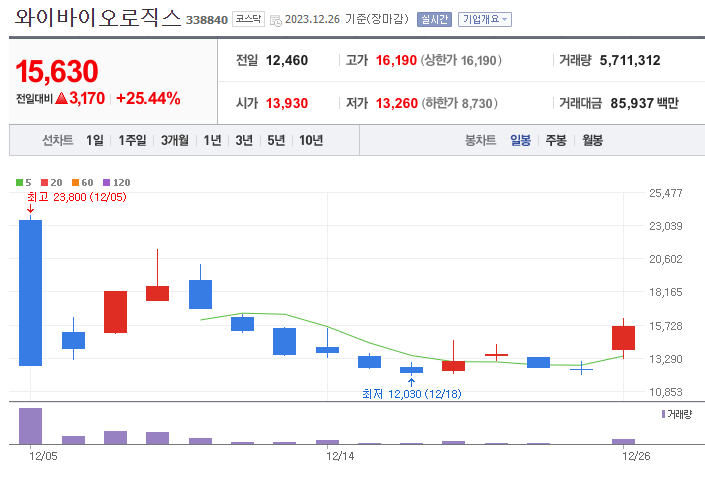This screenshot has height=478, width=705.
Task: Click the tall purple 12/05 volume bar
Action: (x=31, y=426)
